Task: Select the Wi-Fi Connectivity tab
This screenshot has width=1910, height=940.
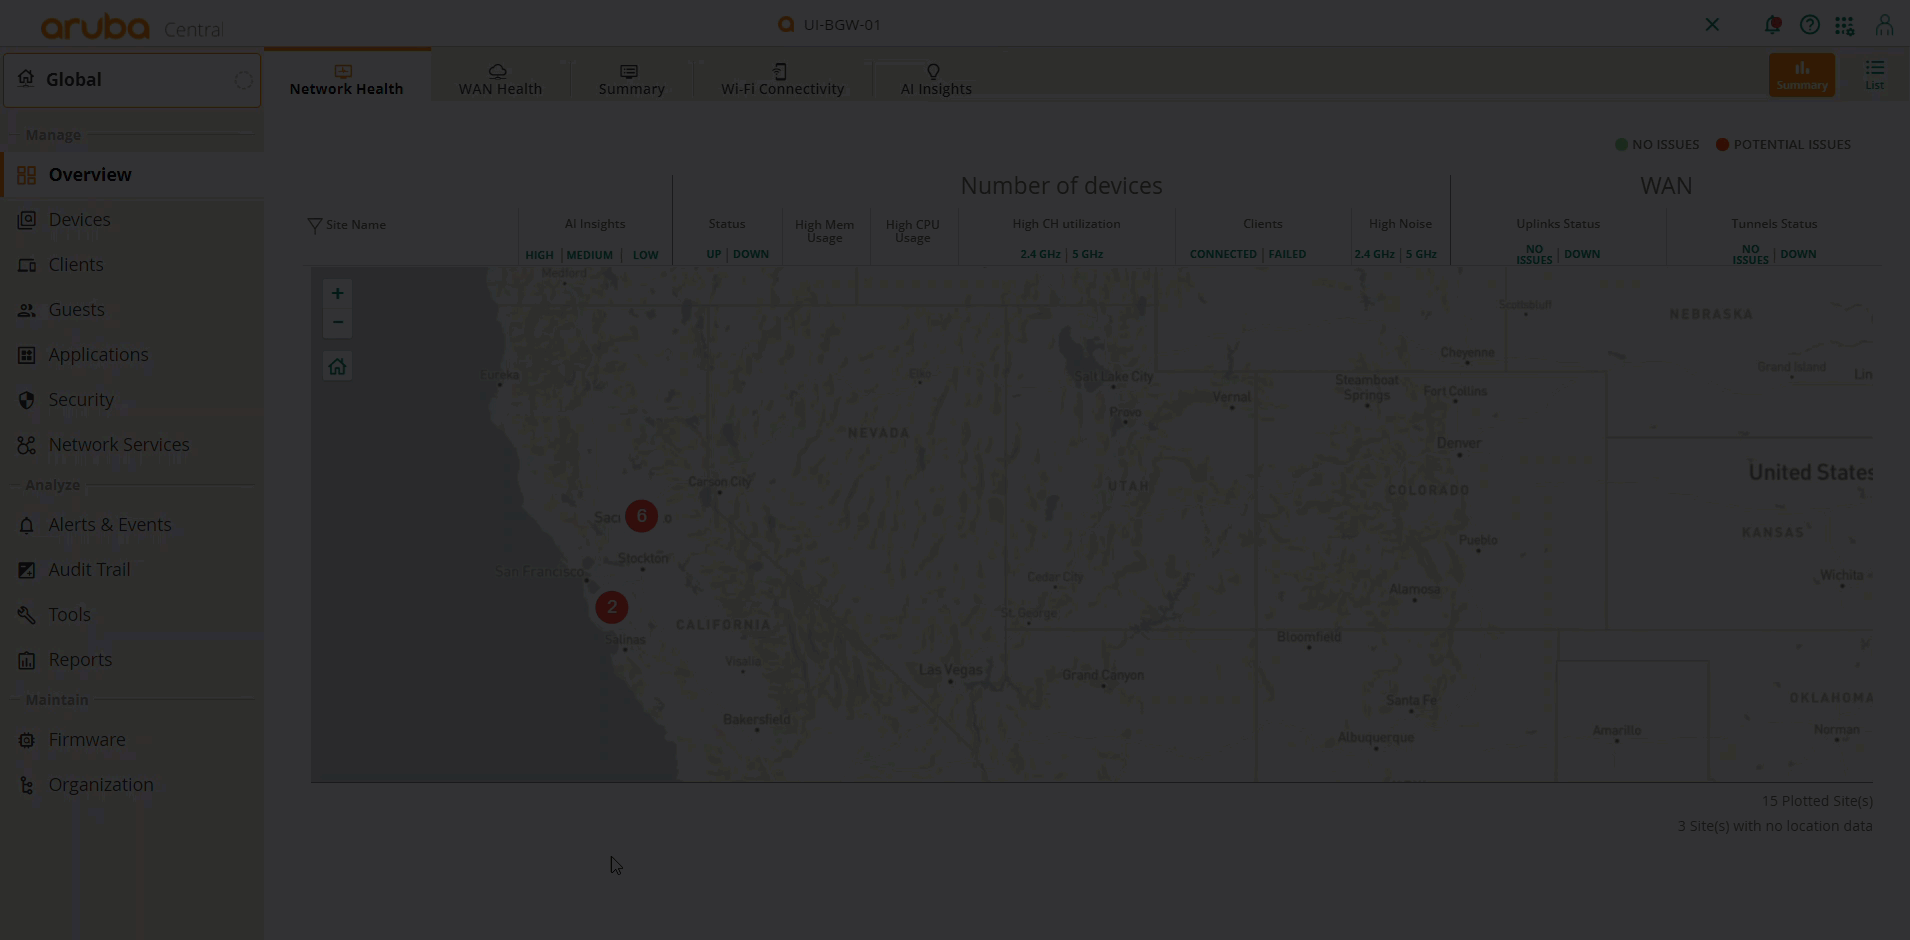Action: click(x=782, y=79)
